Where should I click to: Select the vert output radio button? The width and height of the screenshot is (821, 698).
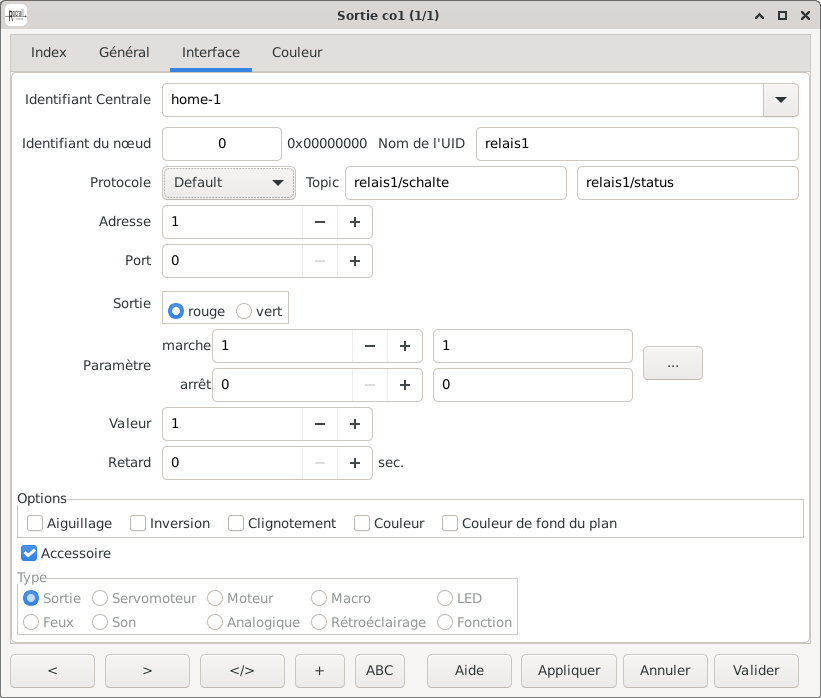(244, 311)
